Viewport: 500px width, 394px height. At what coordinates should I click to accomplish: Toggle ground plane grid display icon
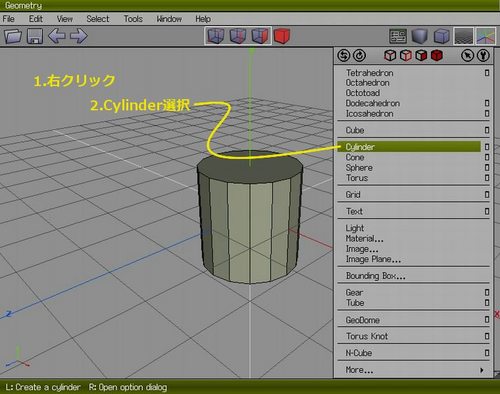pyautogui.click(x=464, y=36)
